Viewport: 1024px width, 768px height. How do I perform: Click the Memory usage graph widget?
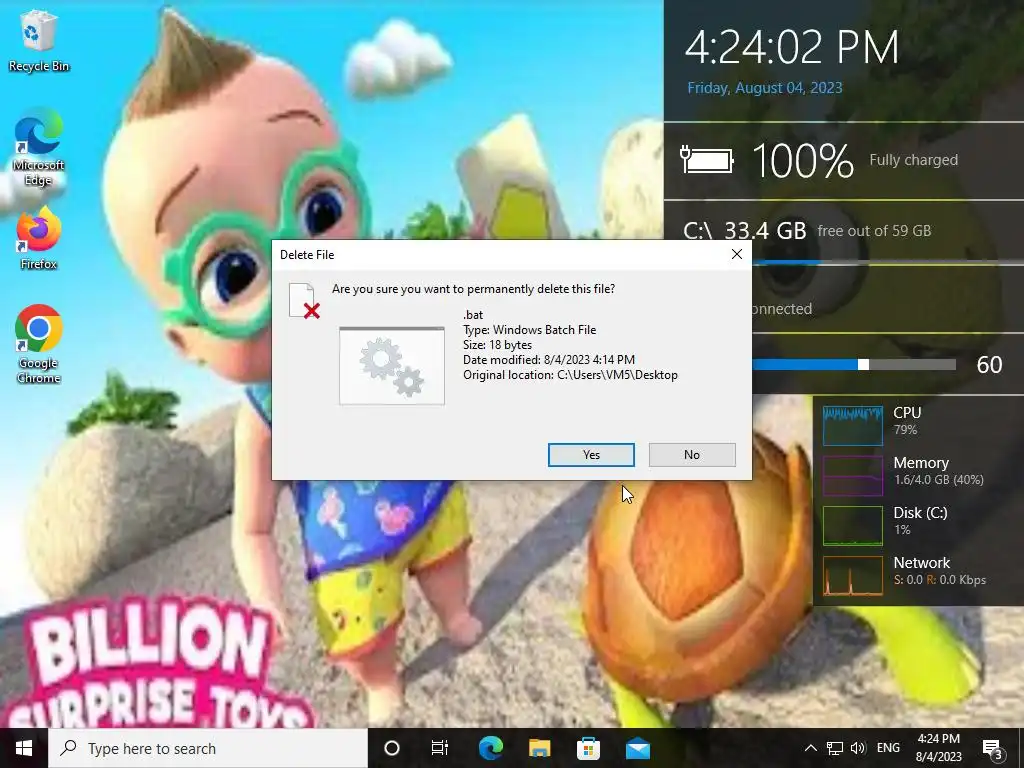click(x=853, y=475)
